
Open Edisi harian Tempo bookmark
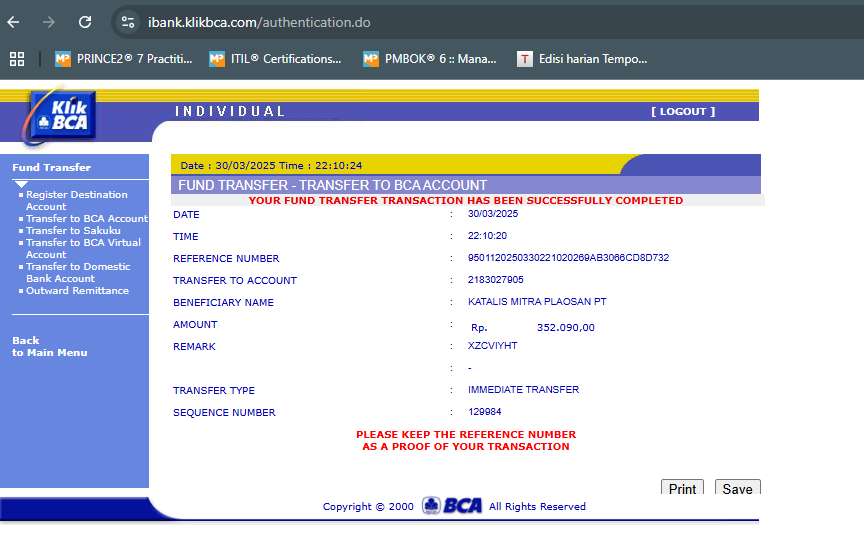coord(582,59)
